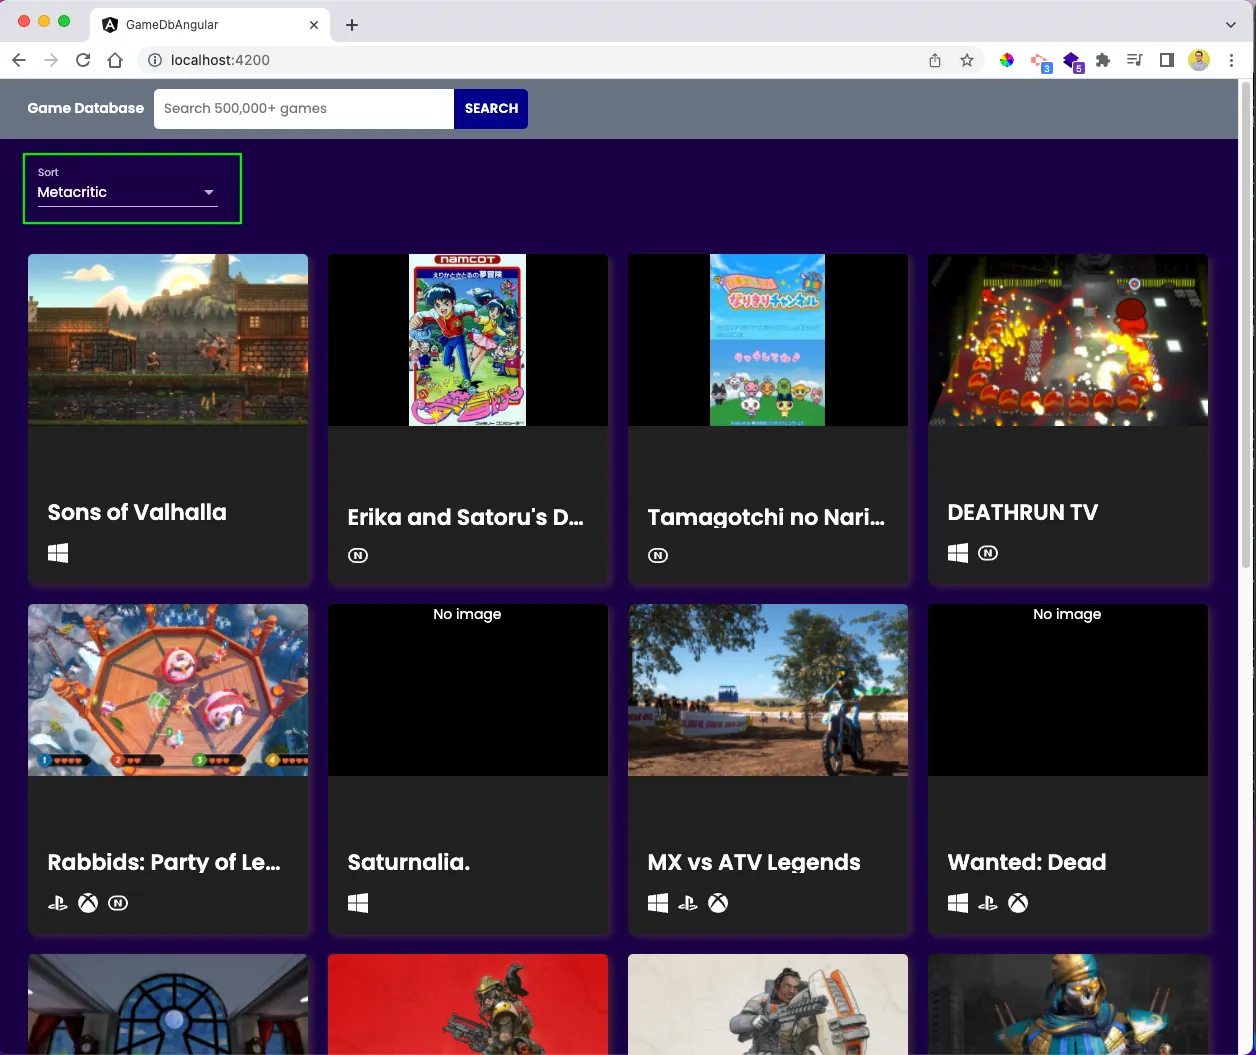1256x1055 pixels.
Task: Open the Chrome three-dot menu
Action: [x=1231, y=60]
